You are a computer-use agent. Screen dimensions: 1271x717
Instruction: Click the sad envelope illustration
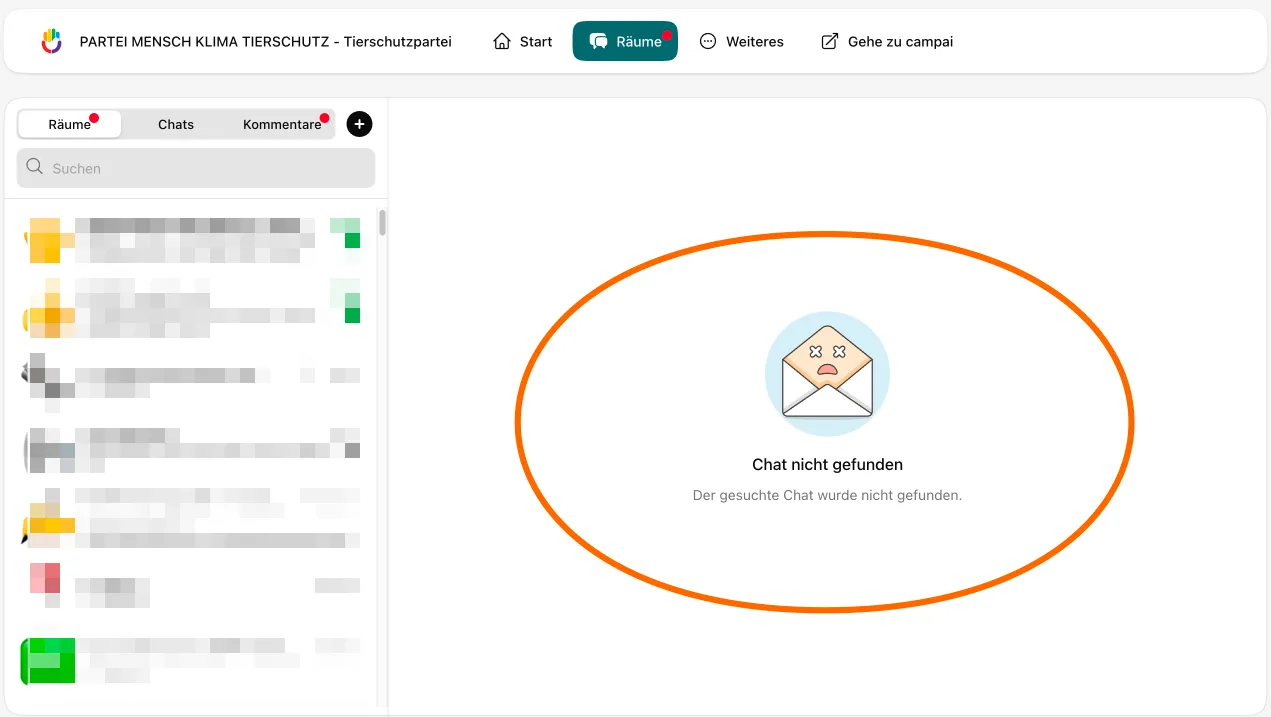click(827, 374)
